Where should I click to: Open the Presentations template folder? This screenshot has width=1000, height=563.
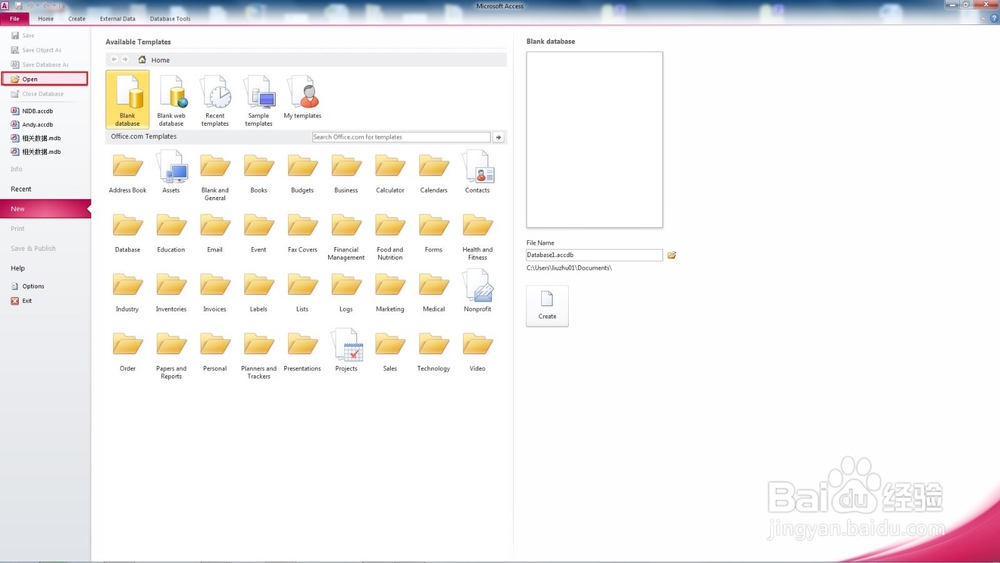[x=302, y=351]
